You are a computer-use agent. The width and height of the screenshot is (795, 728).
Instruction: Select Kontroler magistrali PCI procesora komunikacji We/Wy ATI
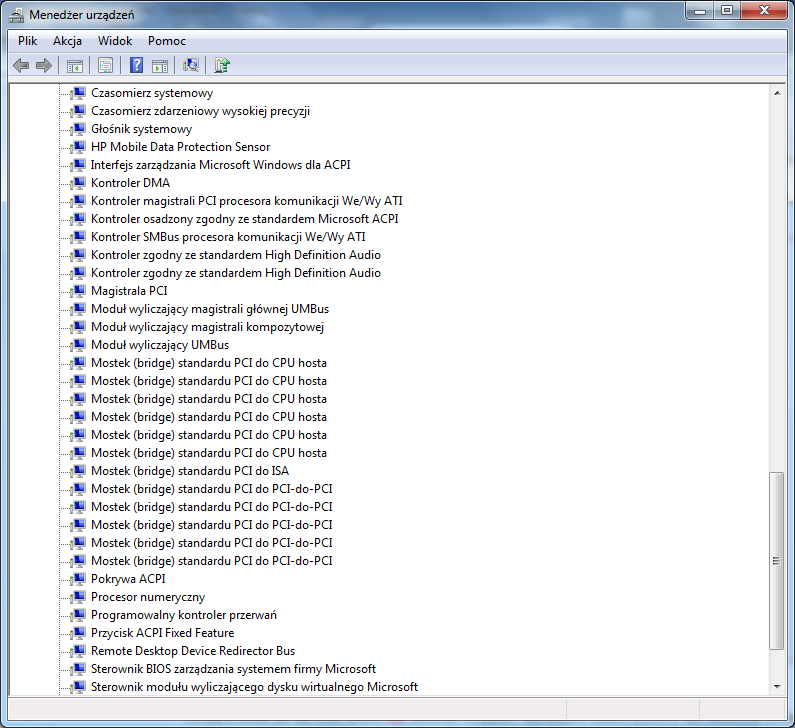tap(246, 201)
